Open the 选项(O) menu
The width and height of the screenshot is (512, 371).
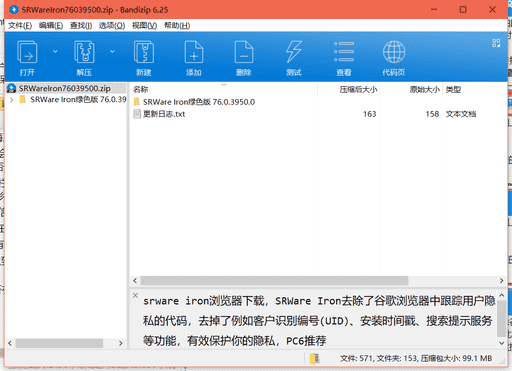[112, 26]
